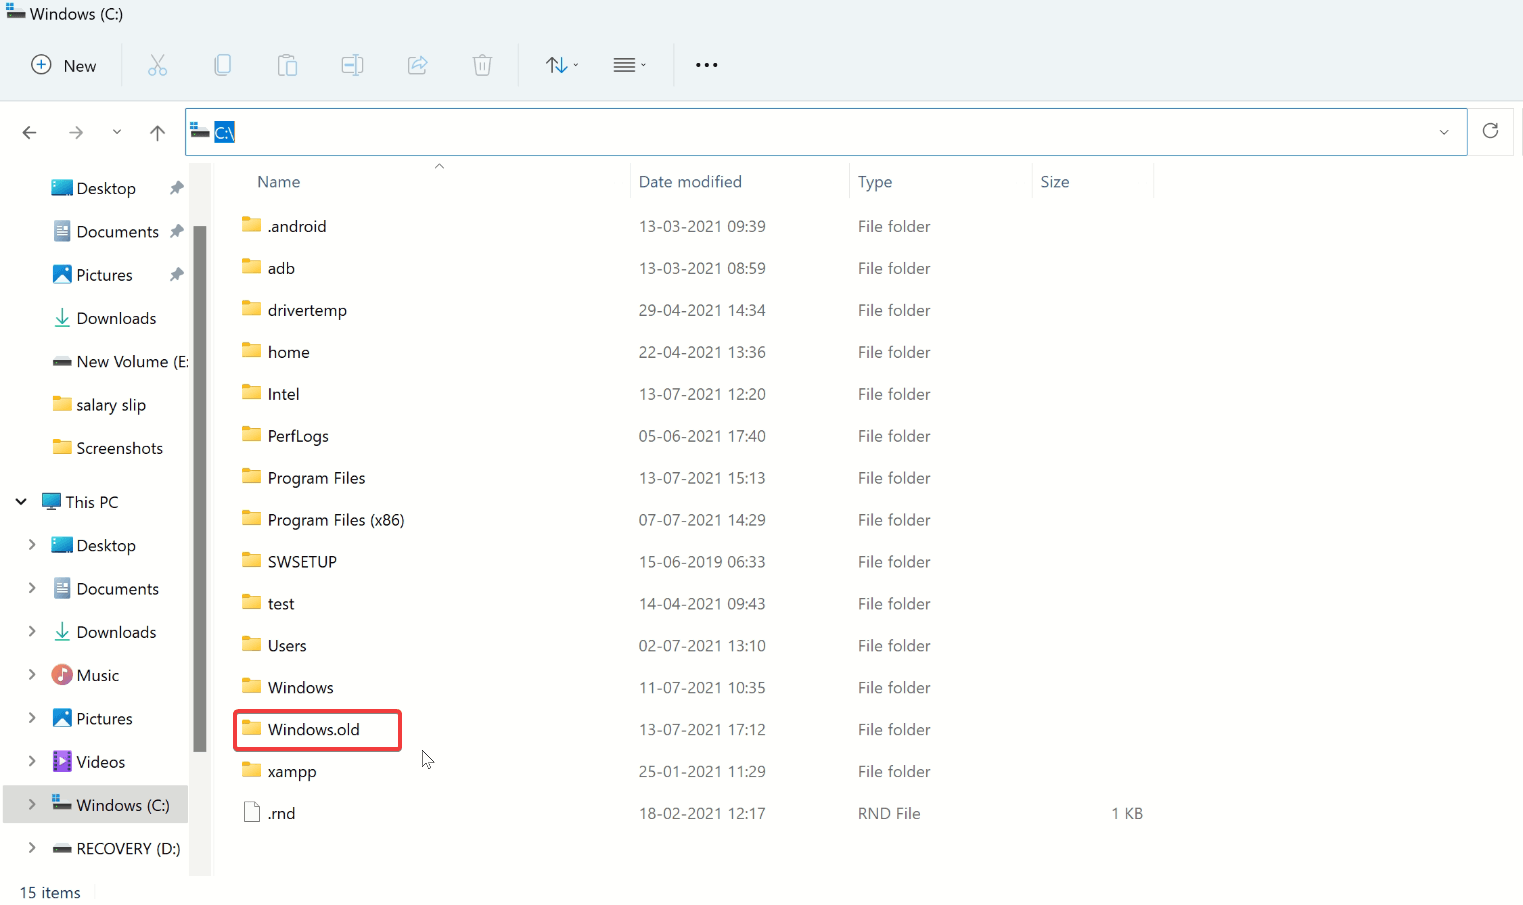1523x905 pixels.
Task: Select the drivertemp folder
Action: [307, 310]
